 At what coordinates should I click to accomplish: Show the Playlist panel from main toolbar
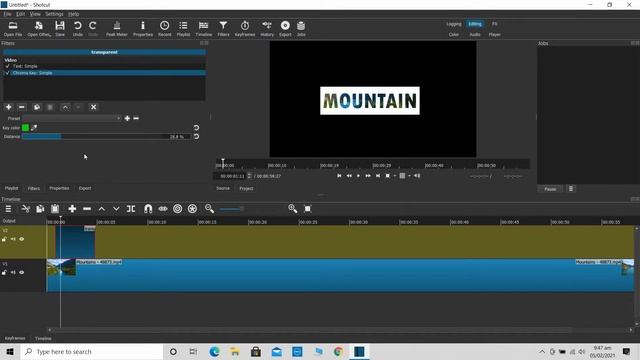(183, 29)
